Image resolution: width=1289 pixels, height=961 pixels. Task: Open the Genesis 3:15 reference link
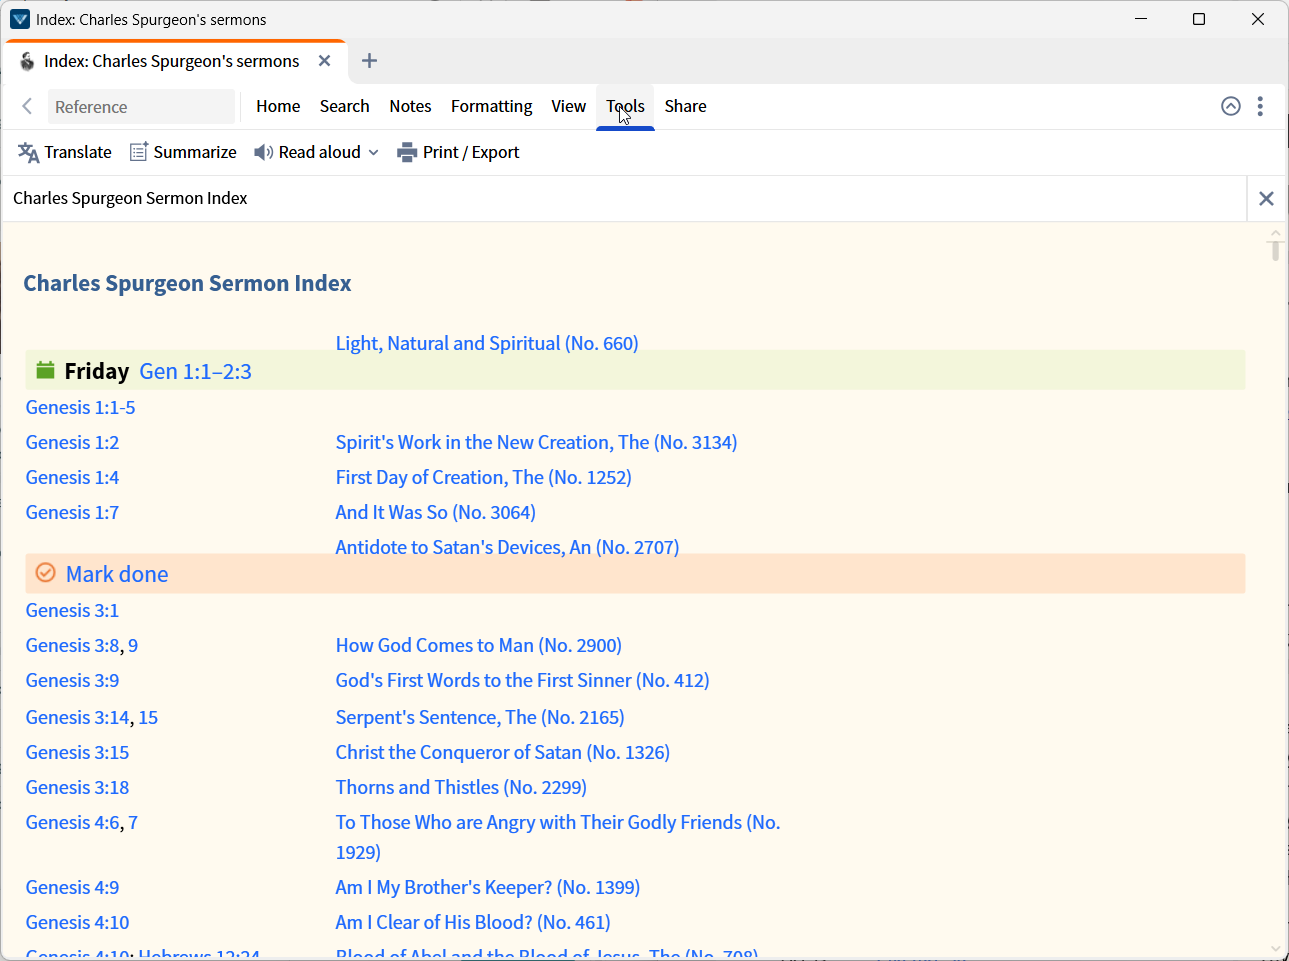77,752
